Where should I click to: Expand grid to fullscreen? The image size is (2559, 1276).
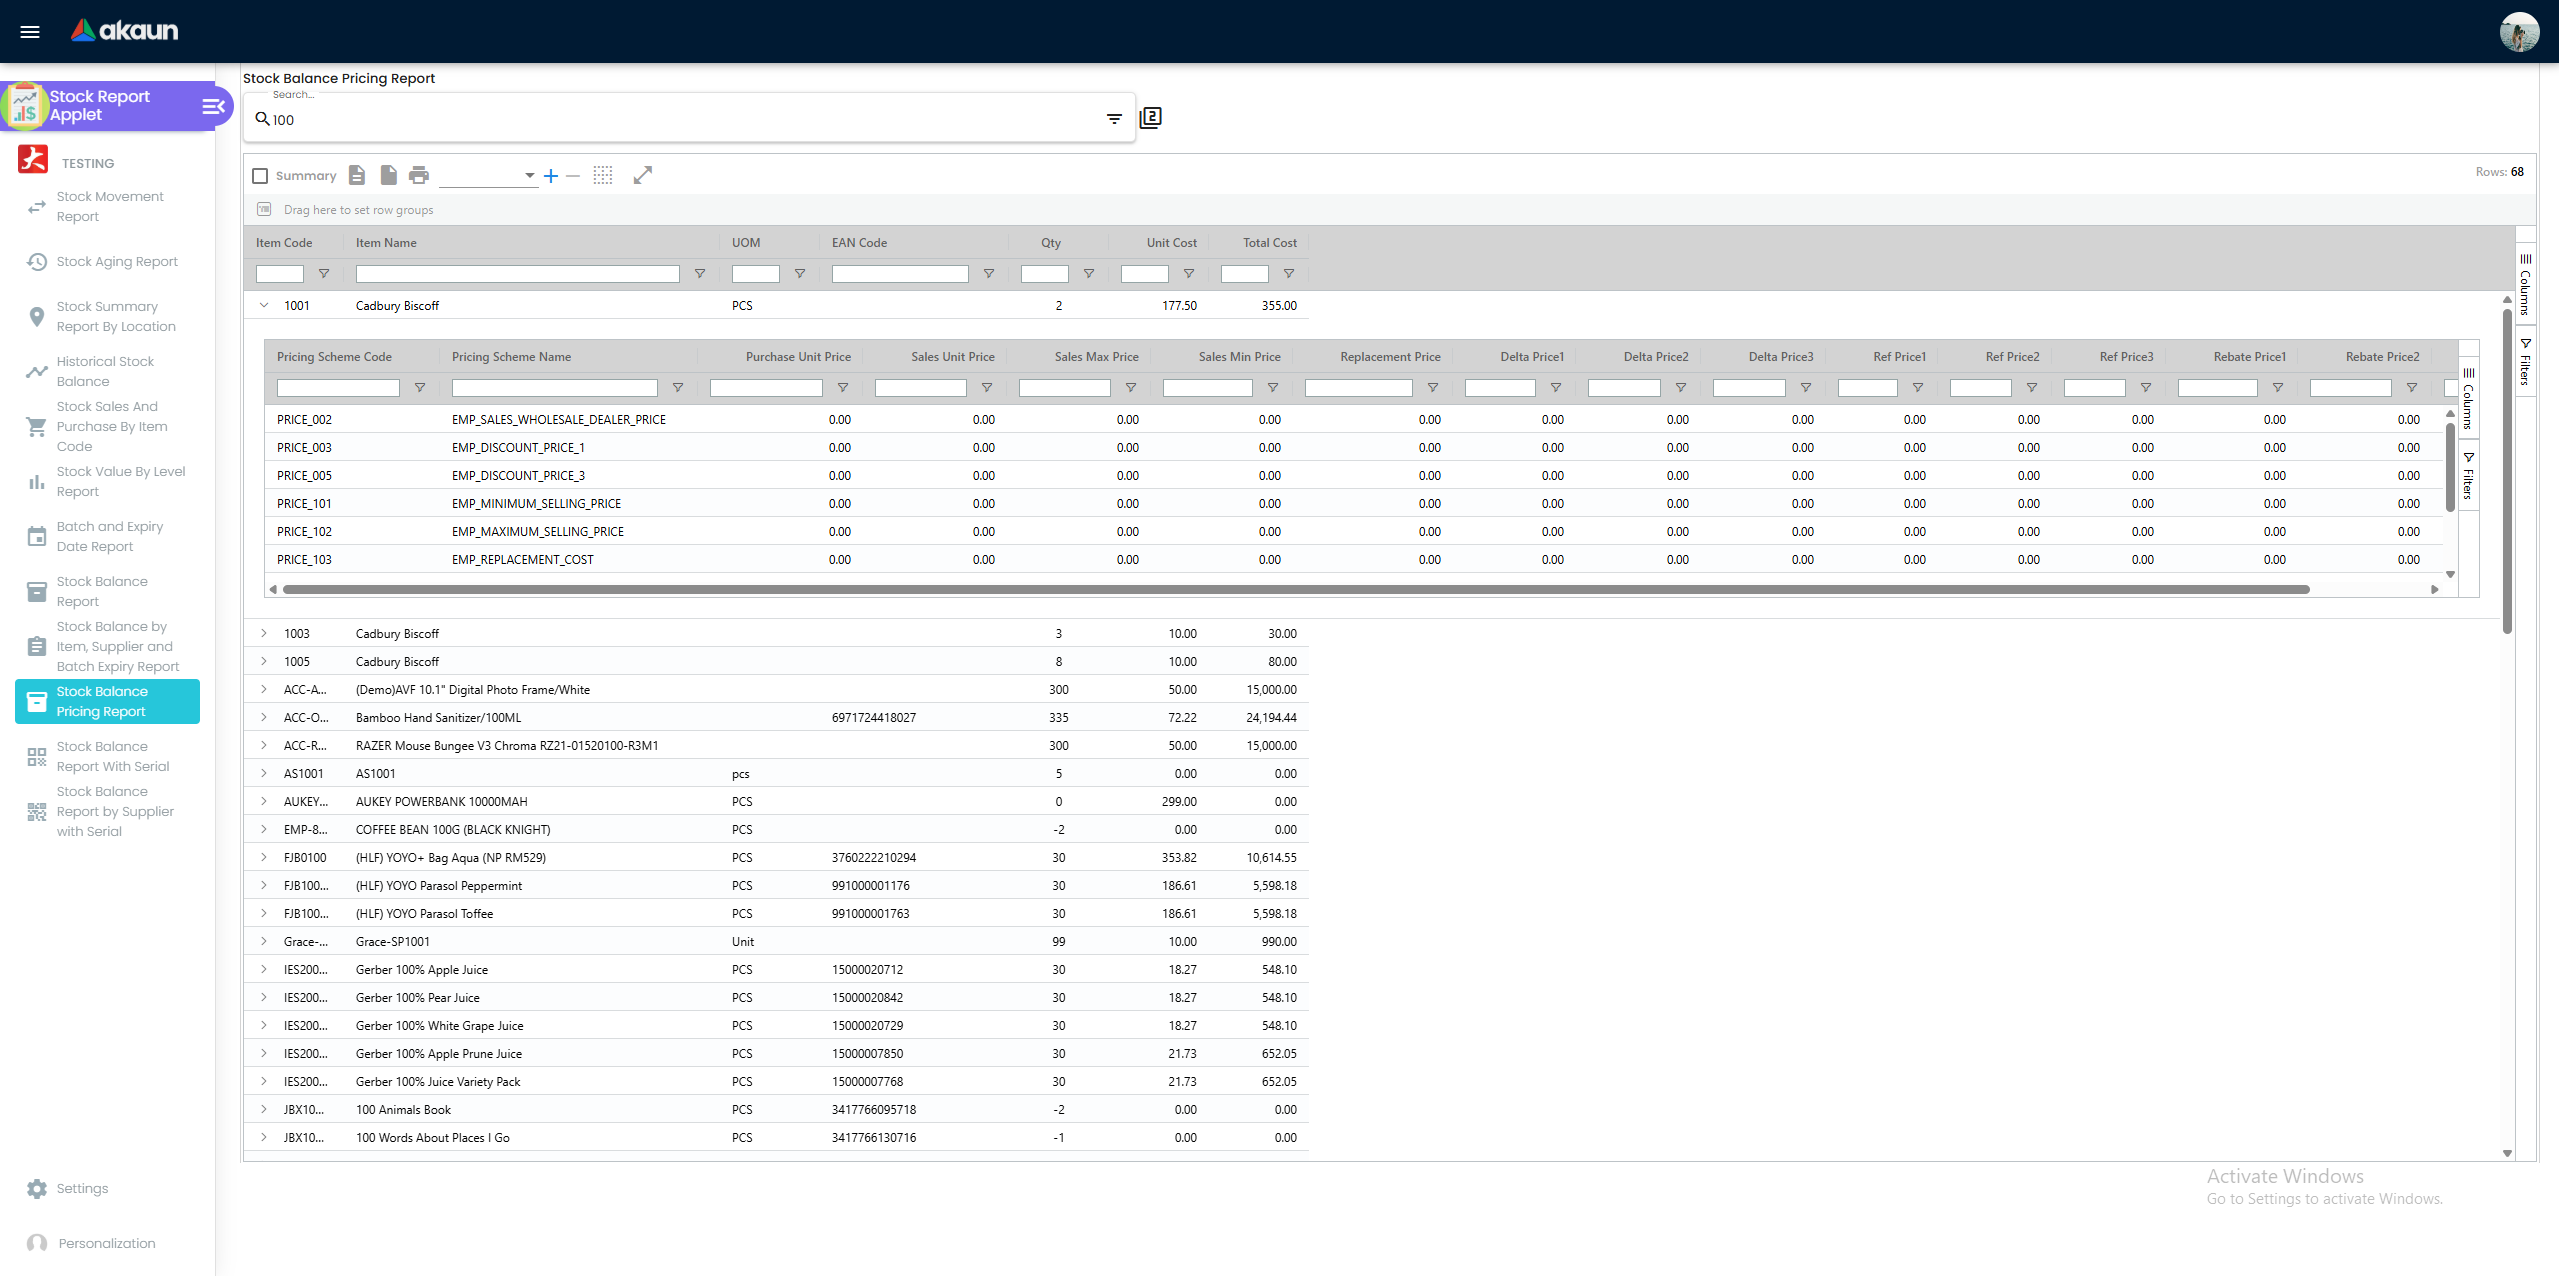tap(643, 175)
